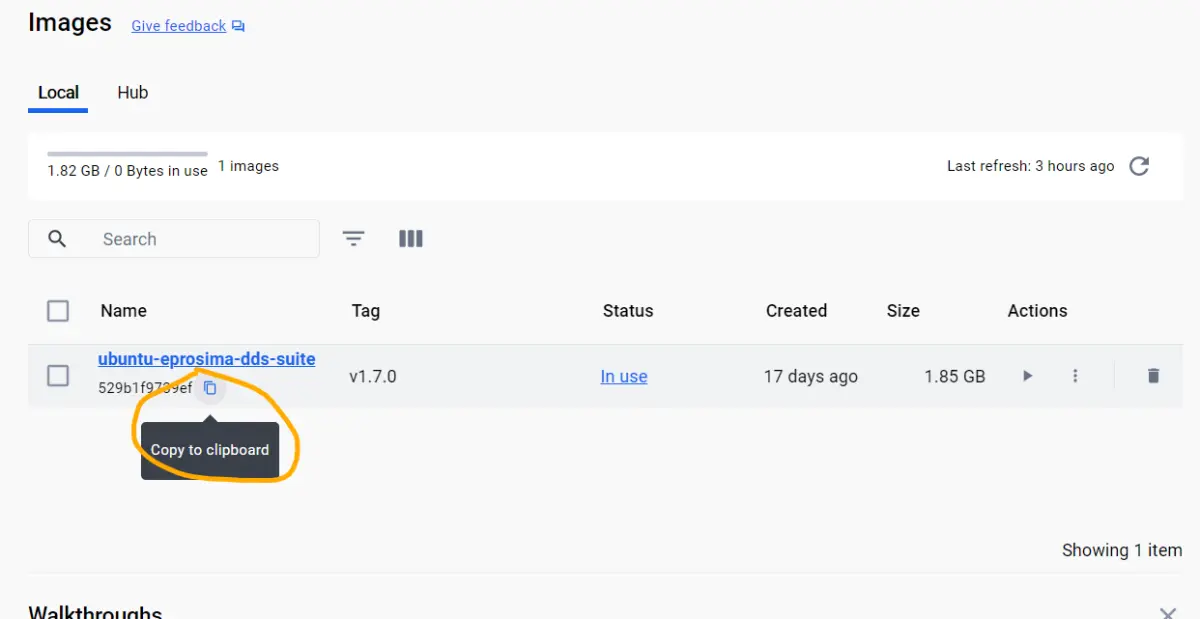Open the three-dot more actions menu
The height and width of the screenshot is (619, 1200).
1075,376
